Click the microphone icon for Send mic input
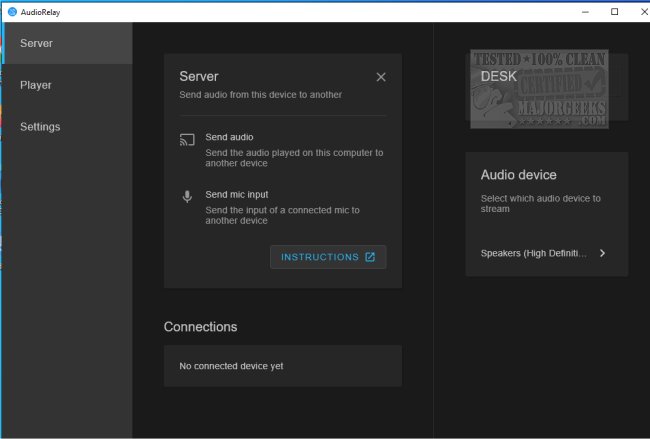Screen dimensions: 650x439 click(x=187, y=197)
